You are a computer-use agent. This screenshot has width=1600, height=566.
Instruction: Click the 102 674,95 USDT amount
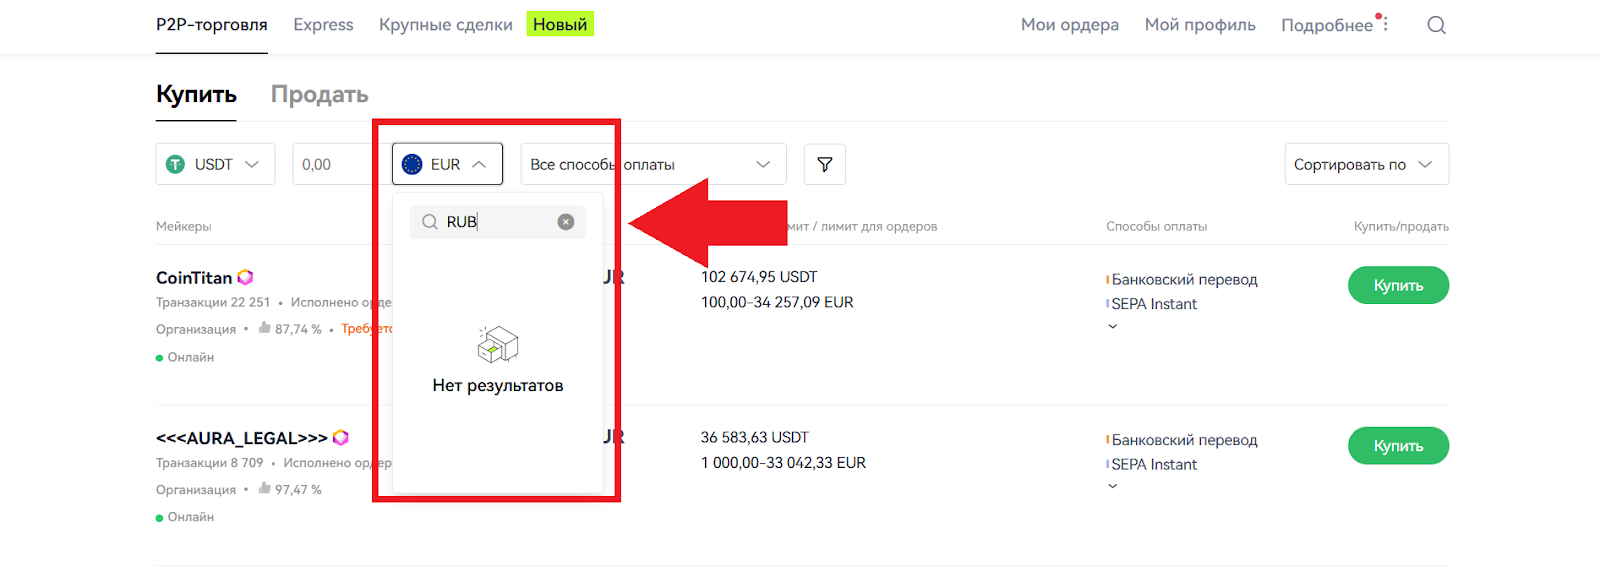(x=759, y=277)
